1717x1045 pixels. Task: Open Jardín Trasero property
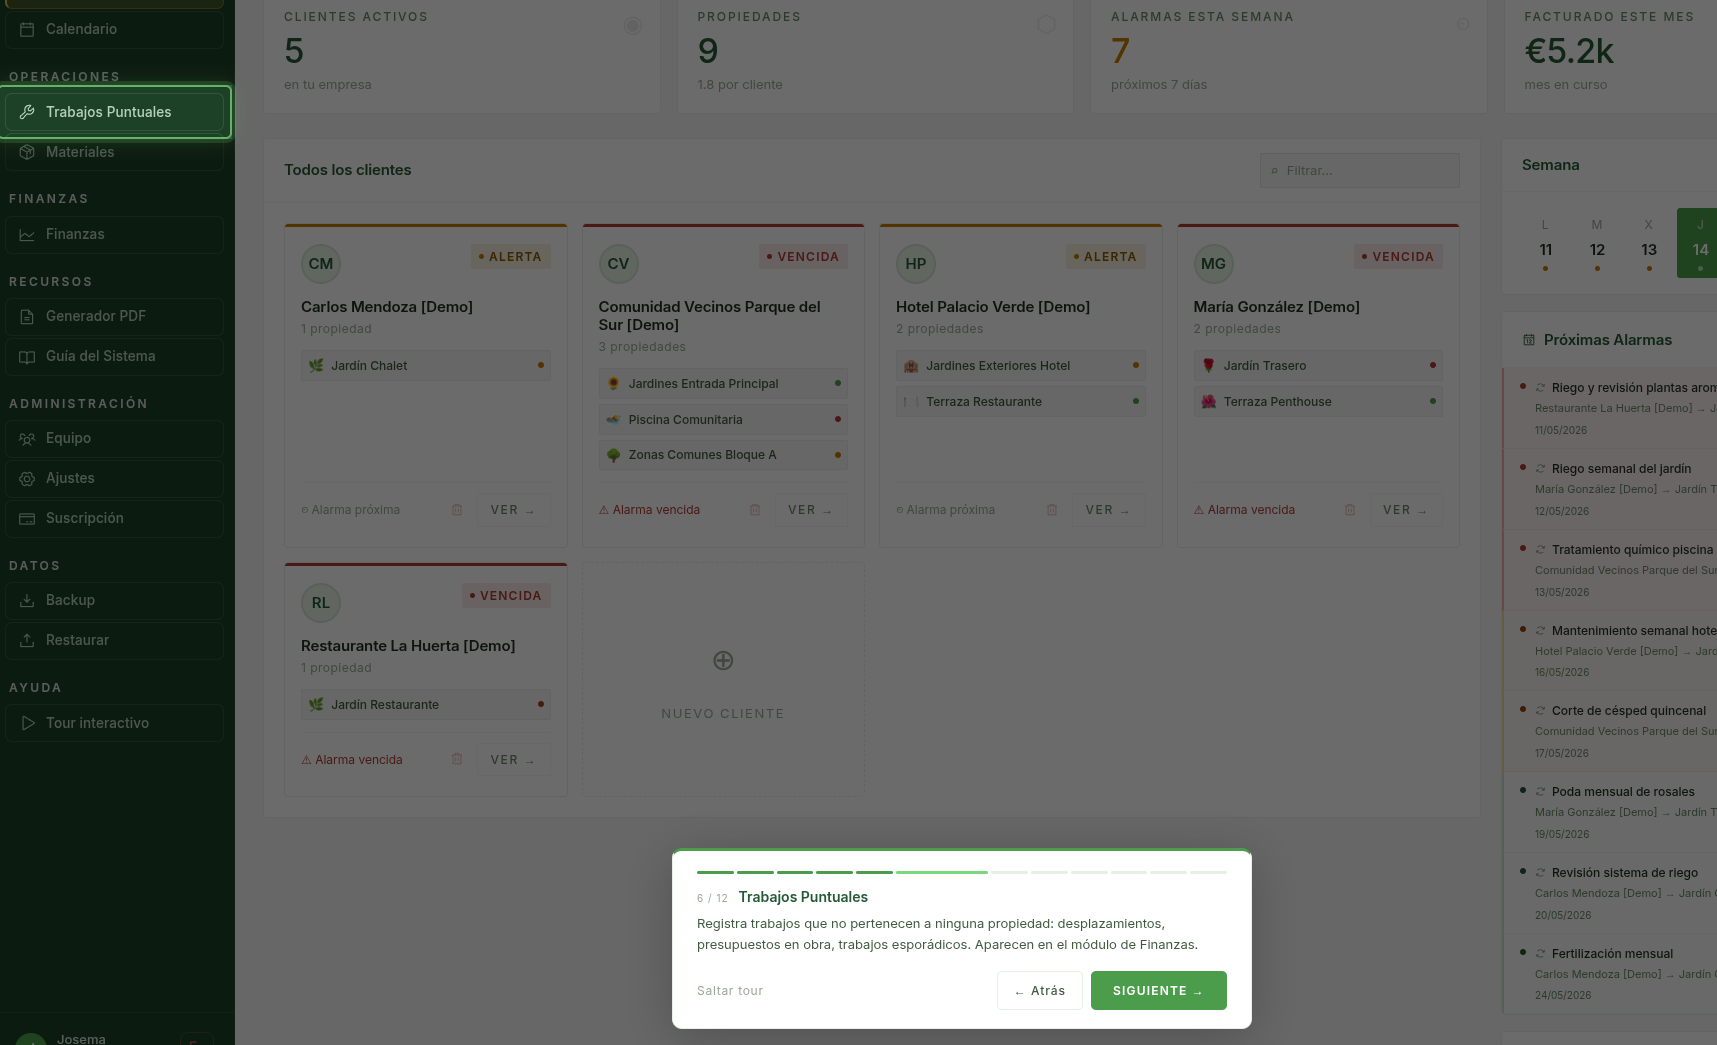pyautogui.click(x=1318, y=366)
